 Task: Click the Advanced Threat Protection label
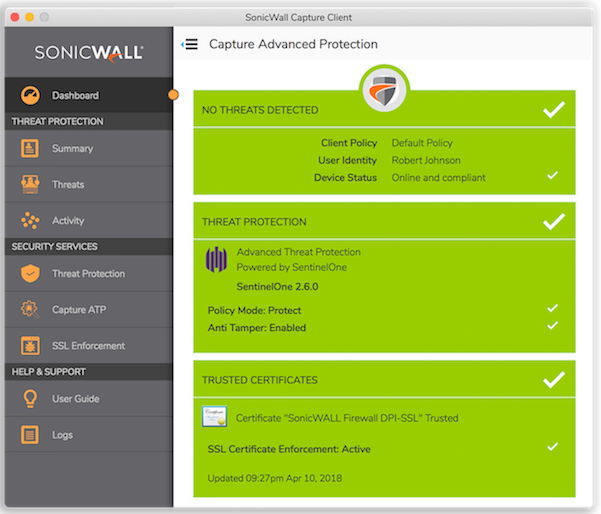click(x=299, y=252)
